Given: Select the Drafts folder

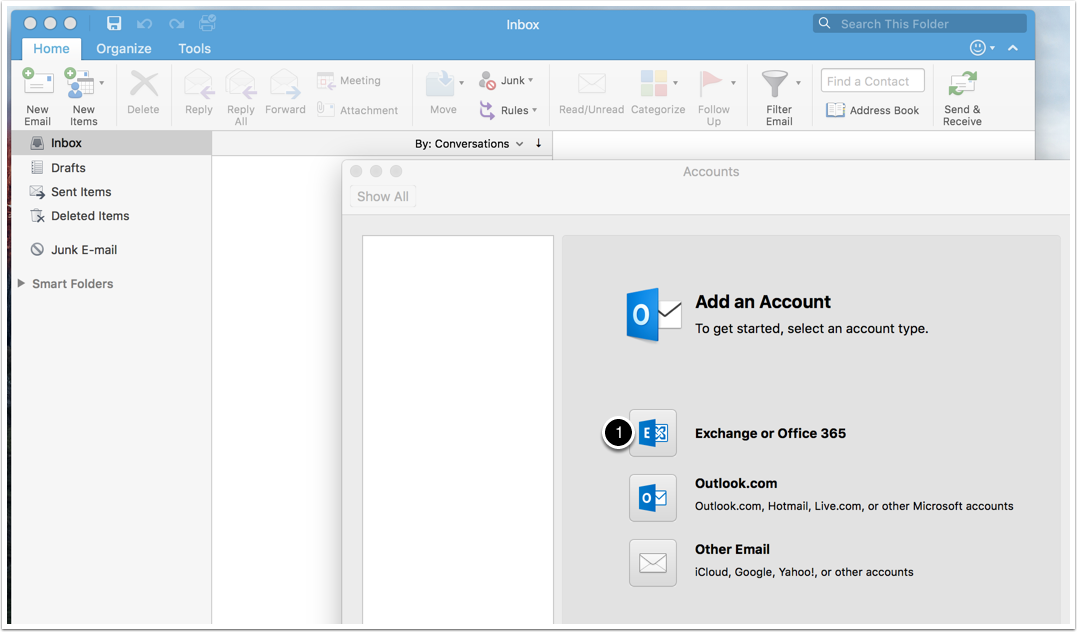Looking at the screenshot, I should coord(68,168).
